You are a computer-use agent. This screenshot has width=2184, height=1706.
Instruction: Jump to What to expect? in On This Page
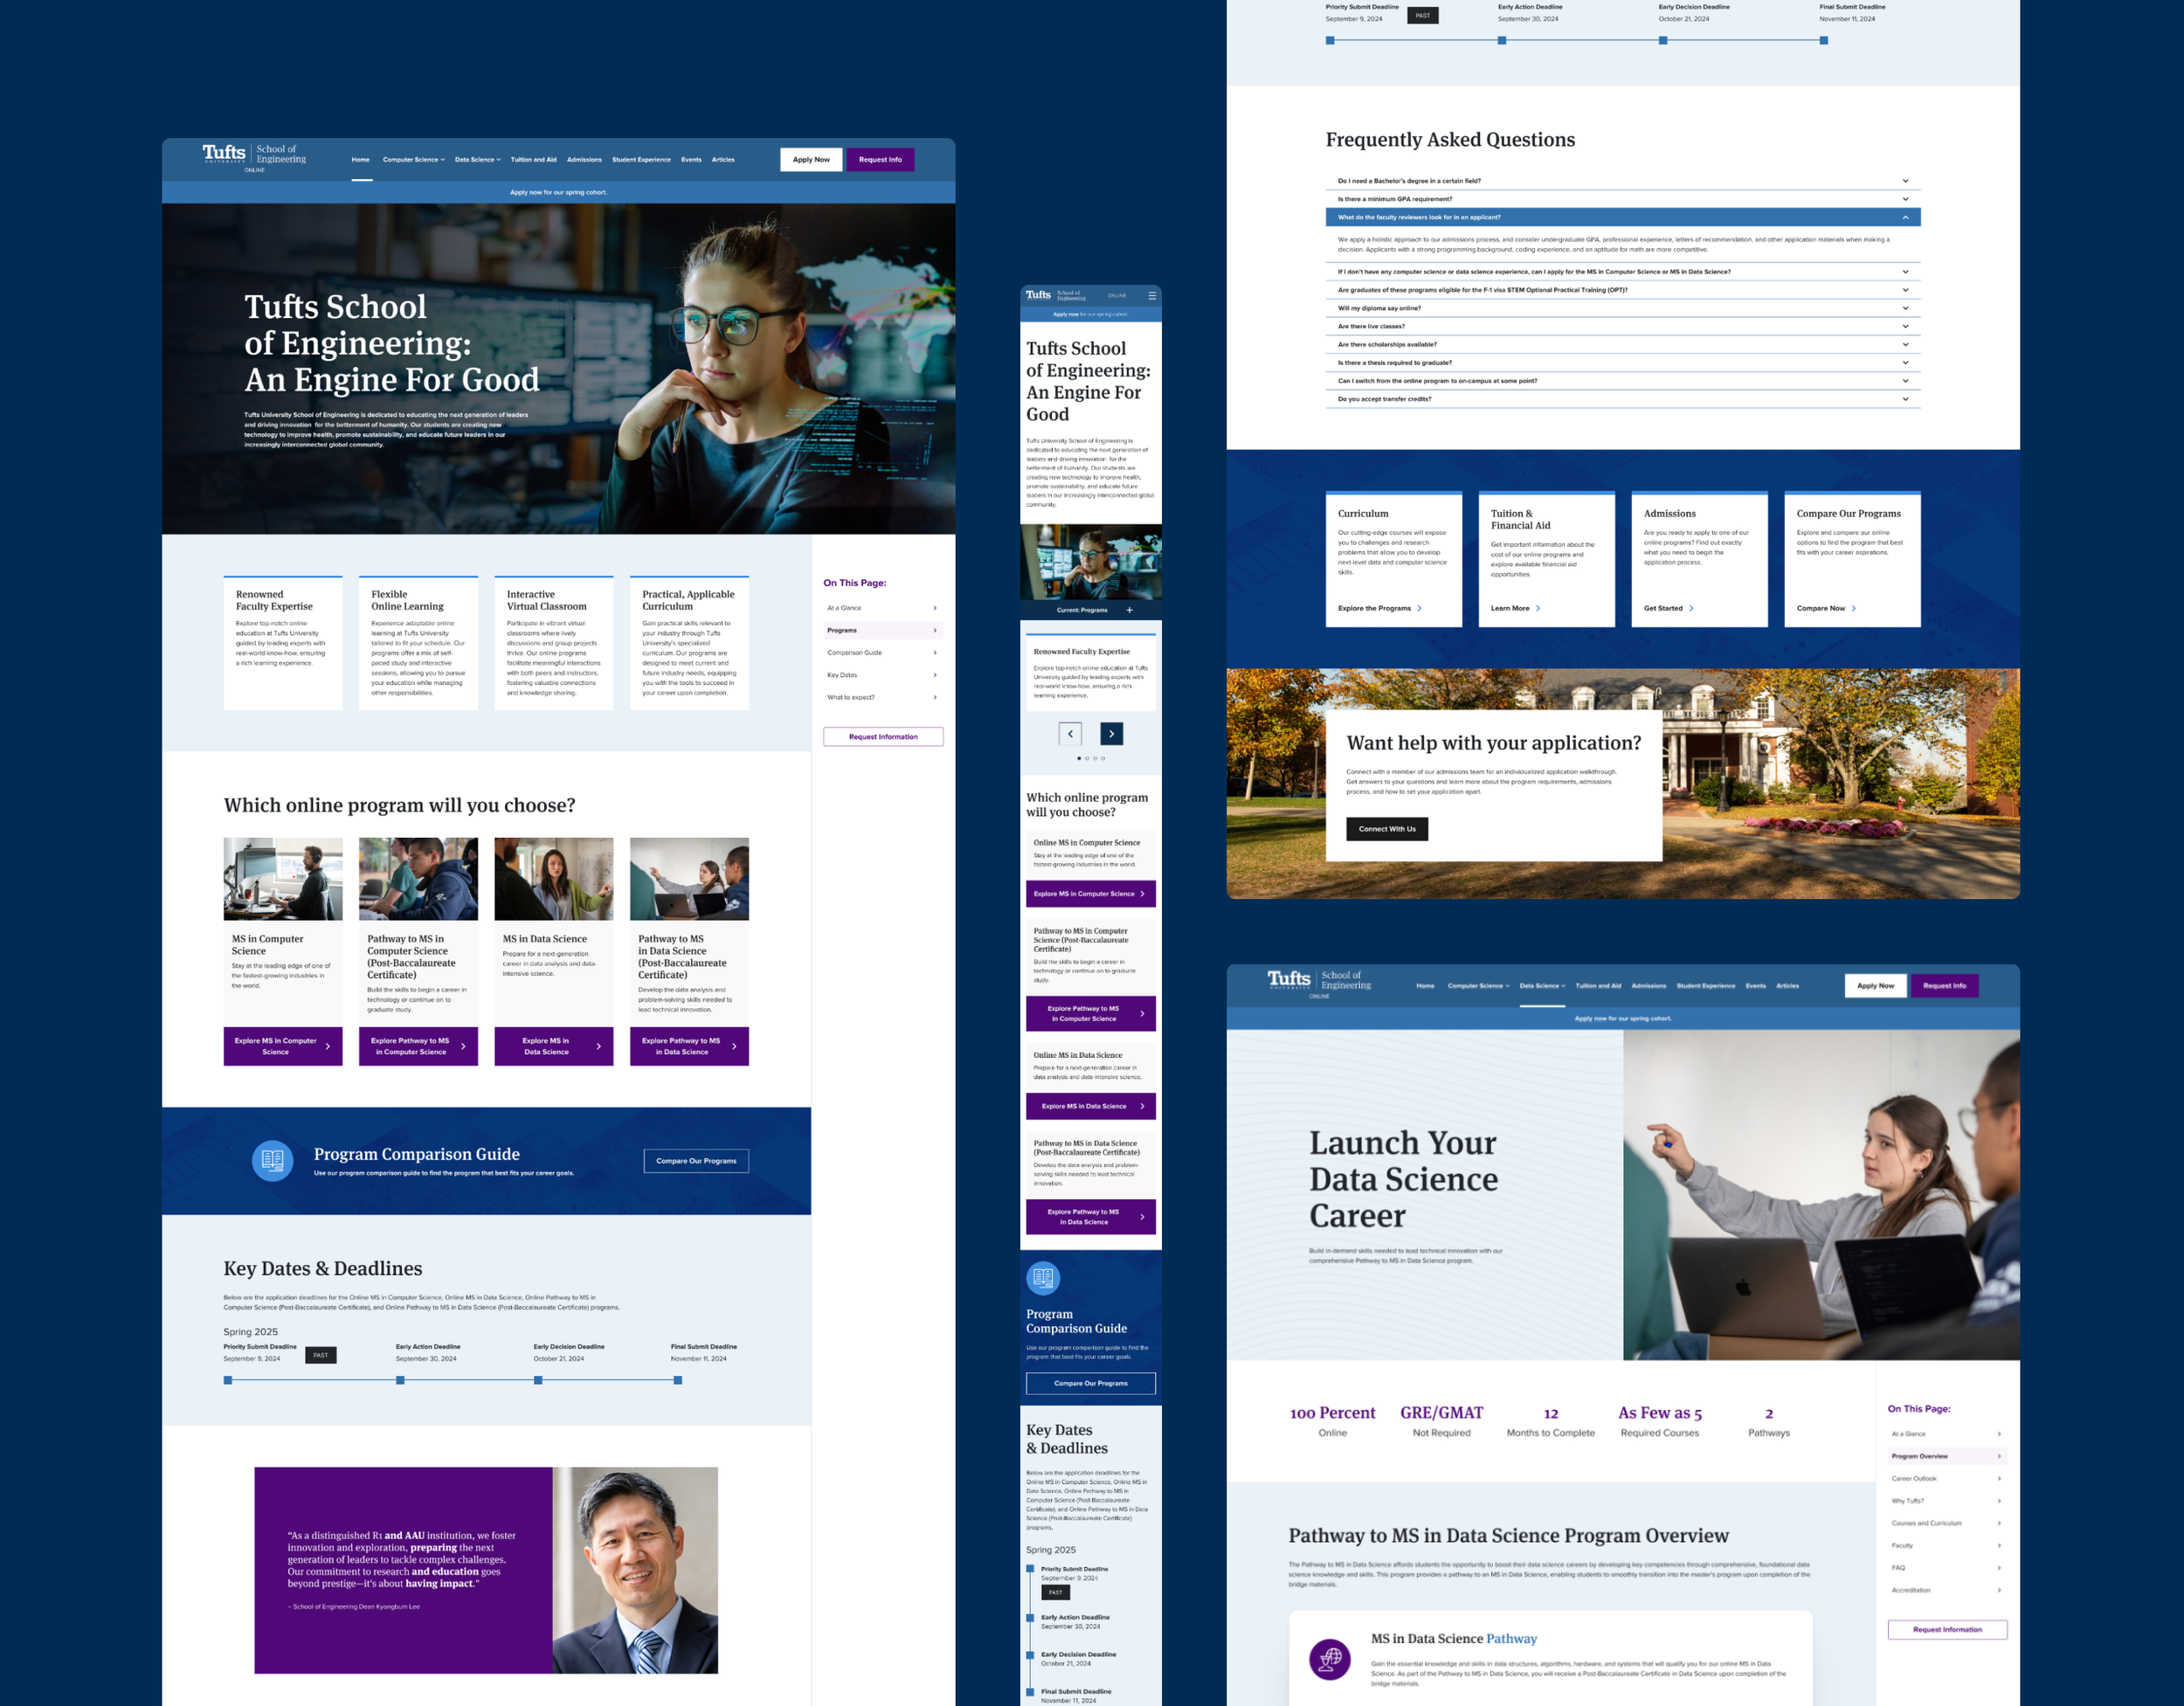coord(883,698)
